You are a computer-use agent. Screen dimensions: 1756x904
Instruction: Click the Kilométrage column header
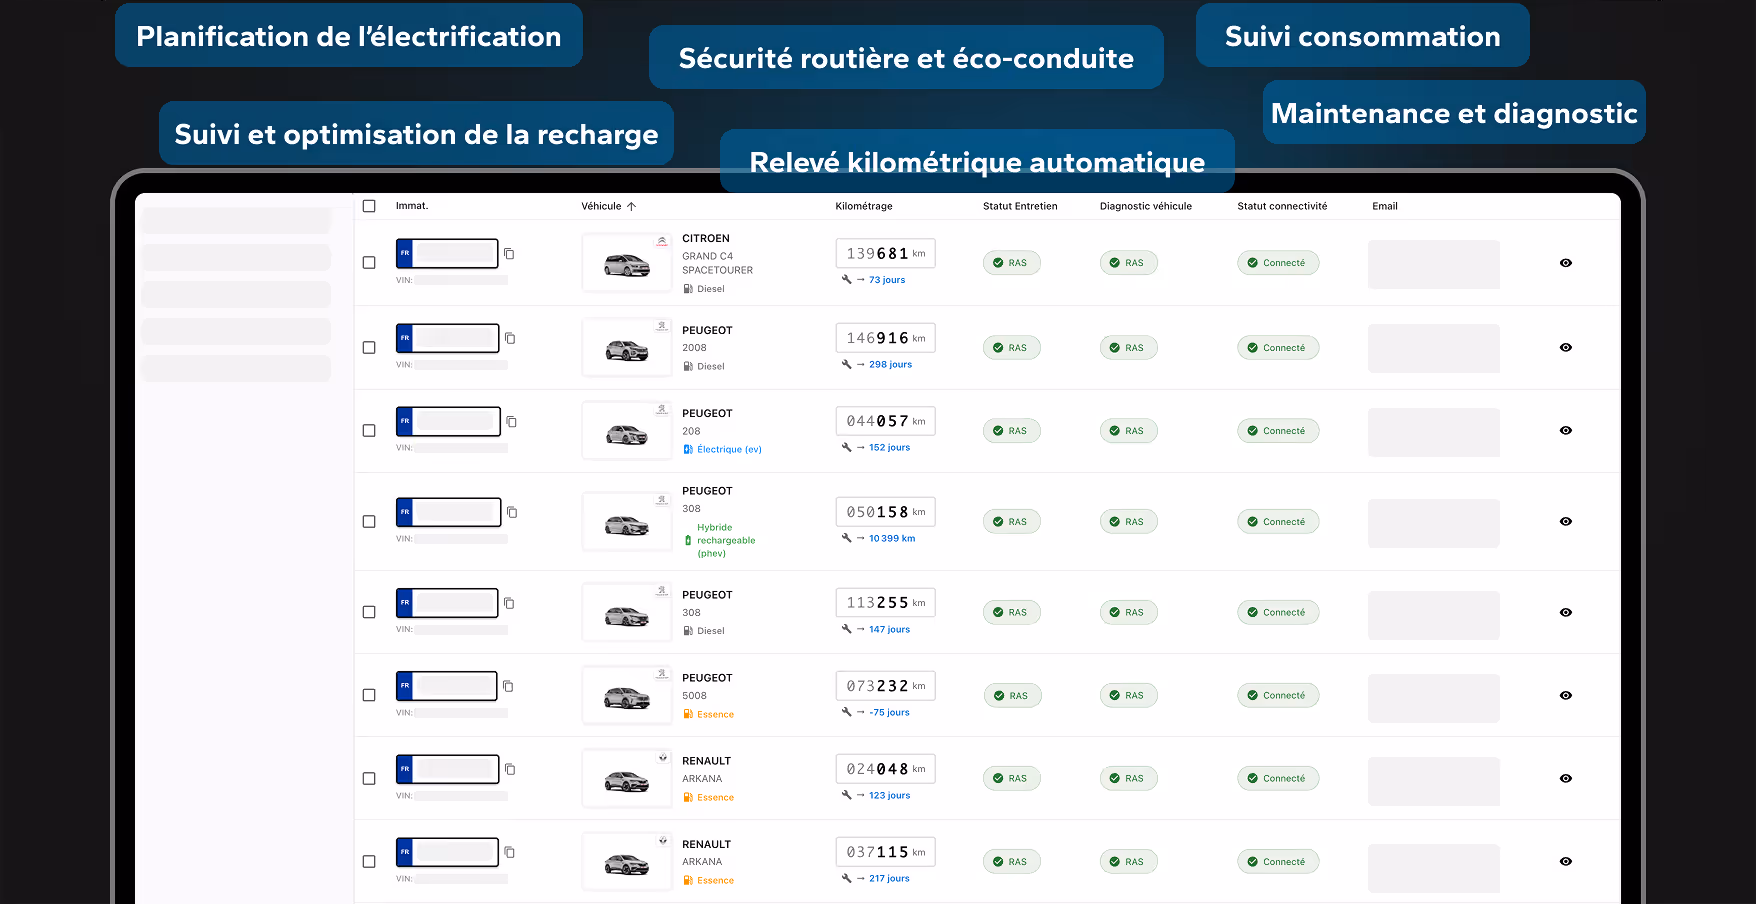pos(864,206)
